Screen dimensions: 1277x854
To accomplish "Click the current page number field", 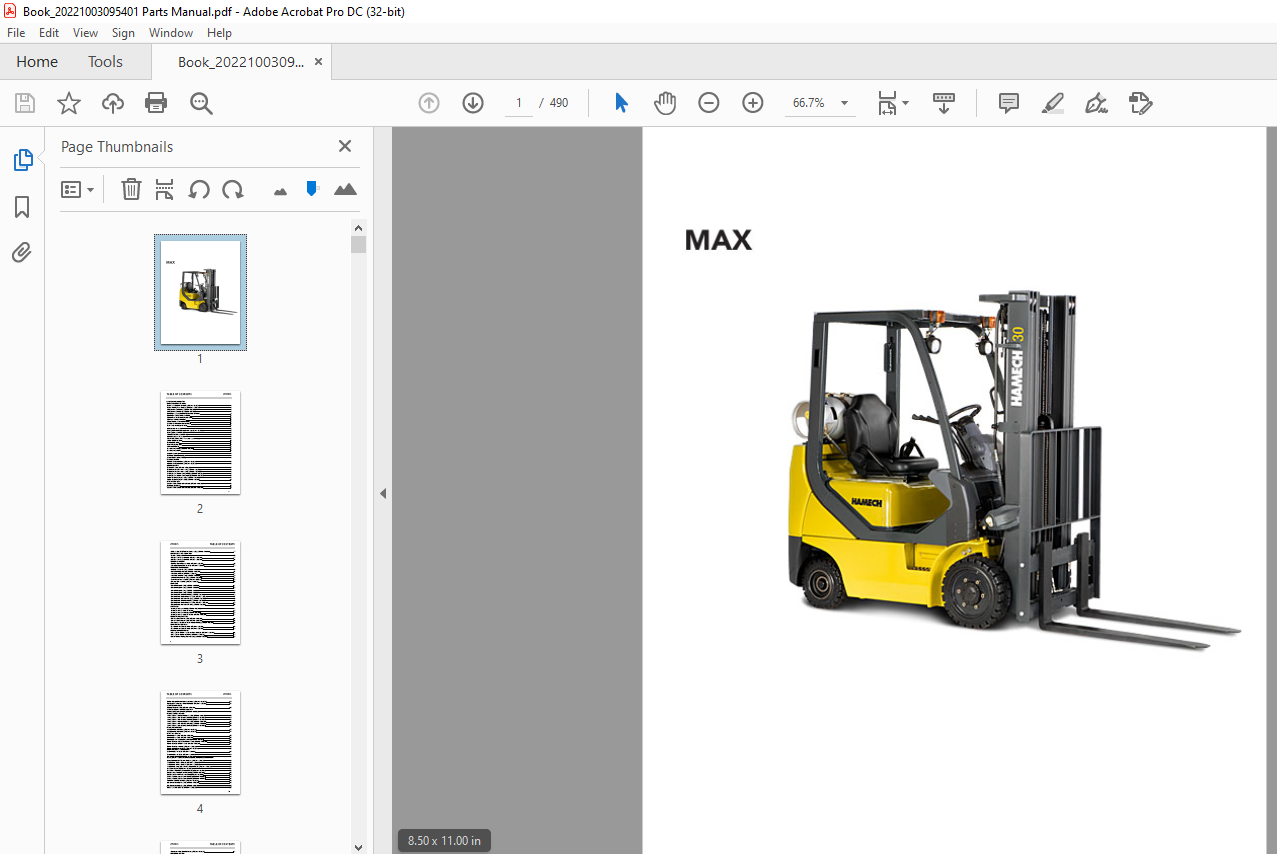I will tap(519, 103).
